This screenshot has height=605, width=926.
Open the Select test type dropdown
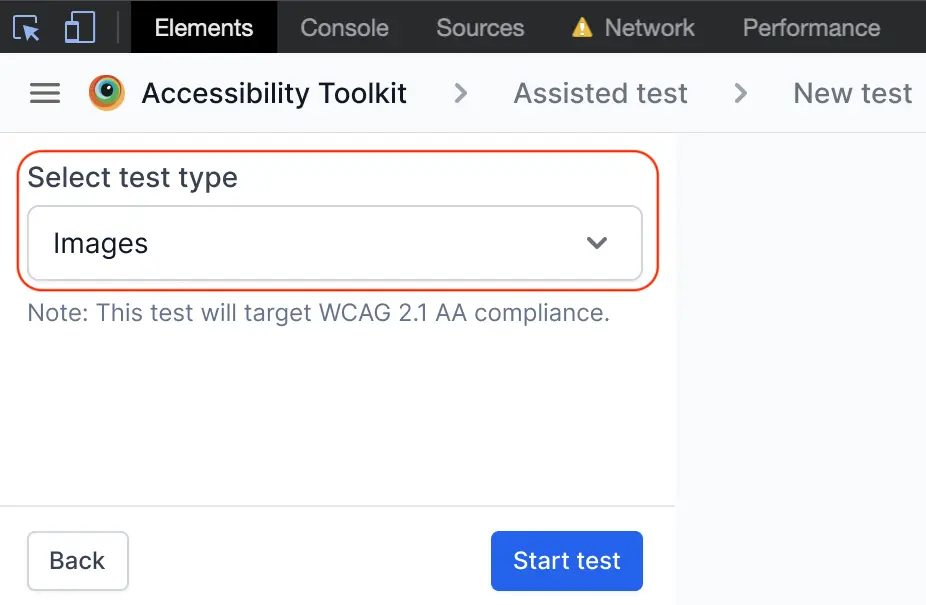point(334,243)
